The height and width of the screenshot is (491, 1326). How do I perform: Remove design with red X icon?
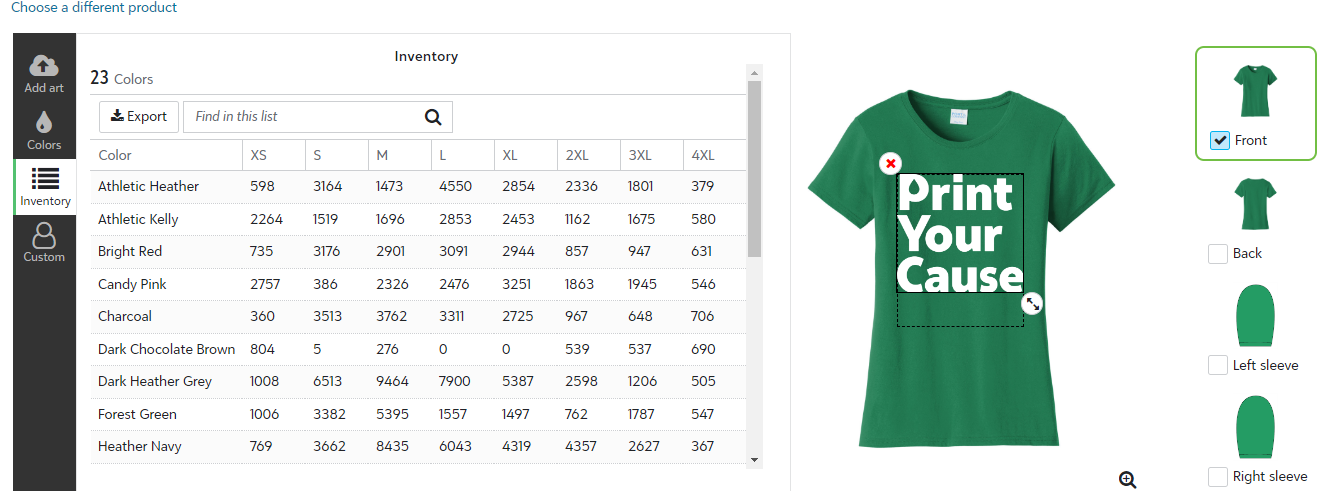(x=890, y=163)
